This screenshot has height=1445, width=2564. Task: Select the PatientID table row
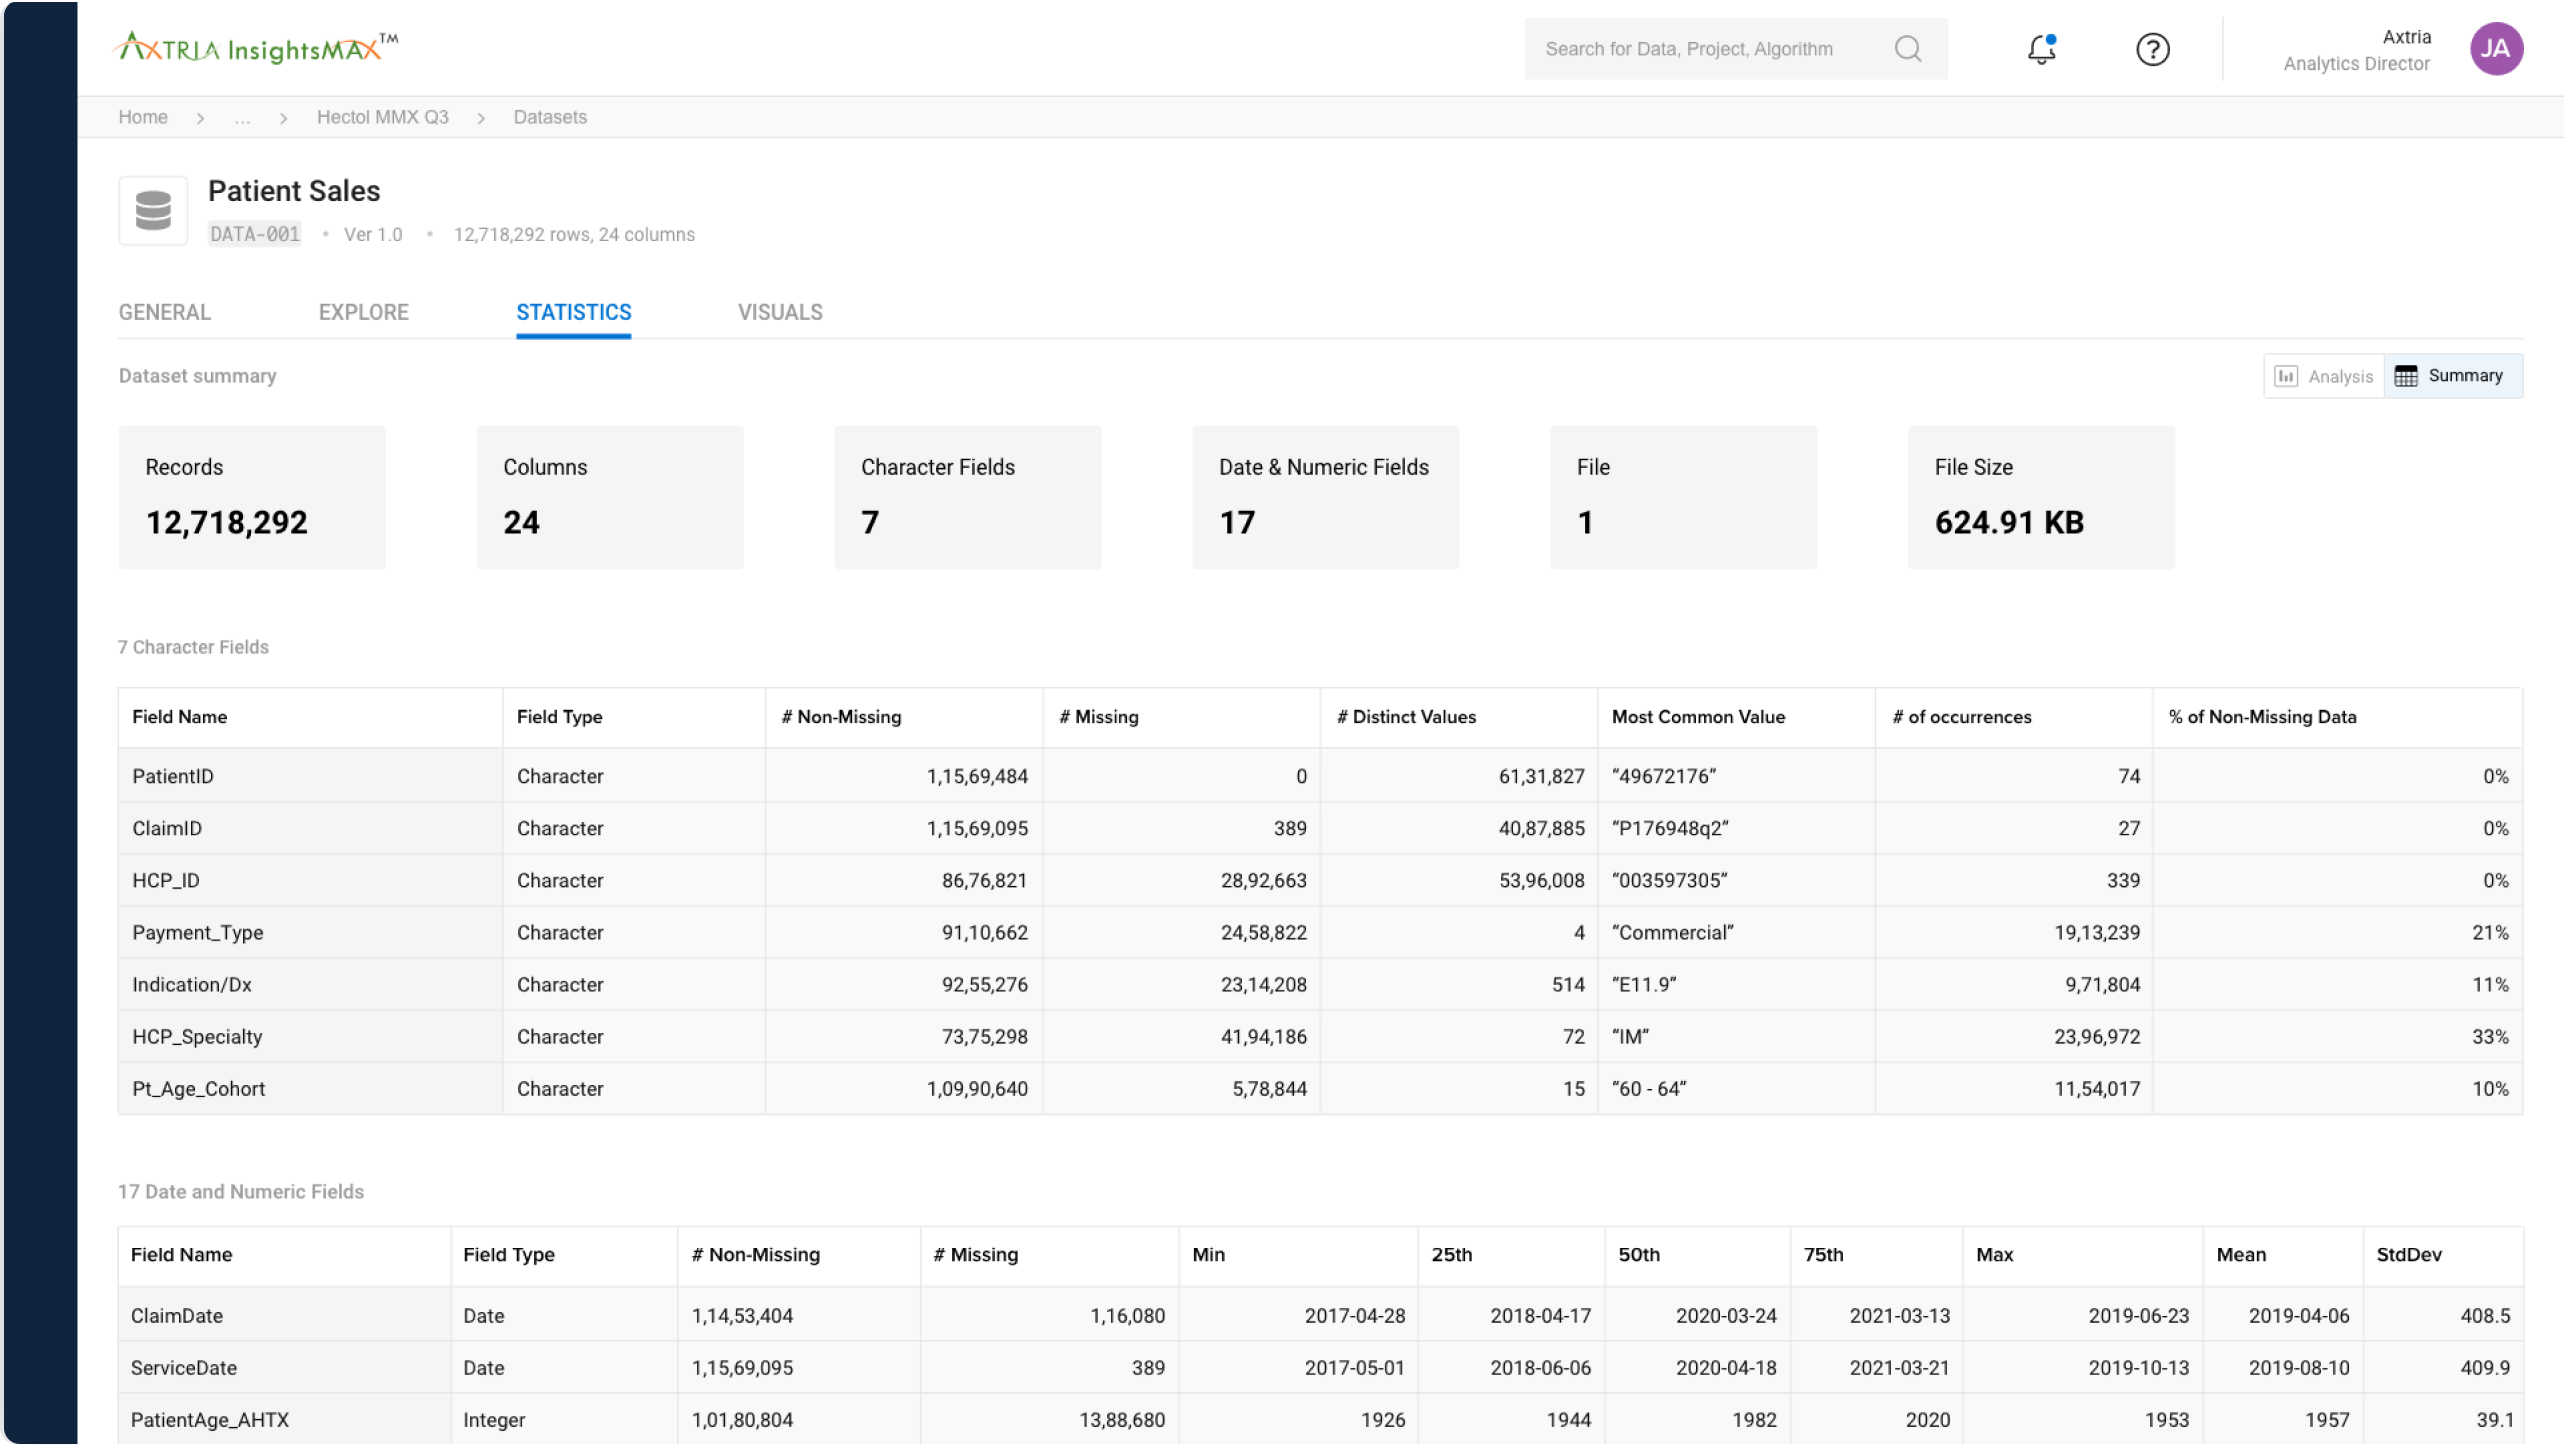tap(700, 776)
